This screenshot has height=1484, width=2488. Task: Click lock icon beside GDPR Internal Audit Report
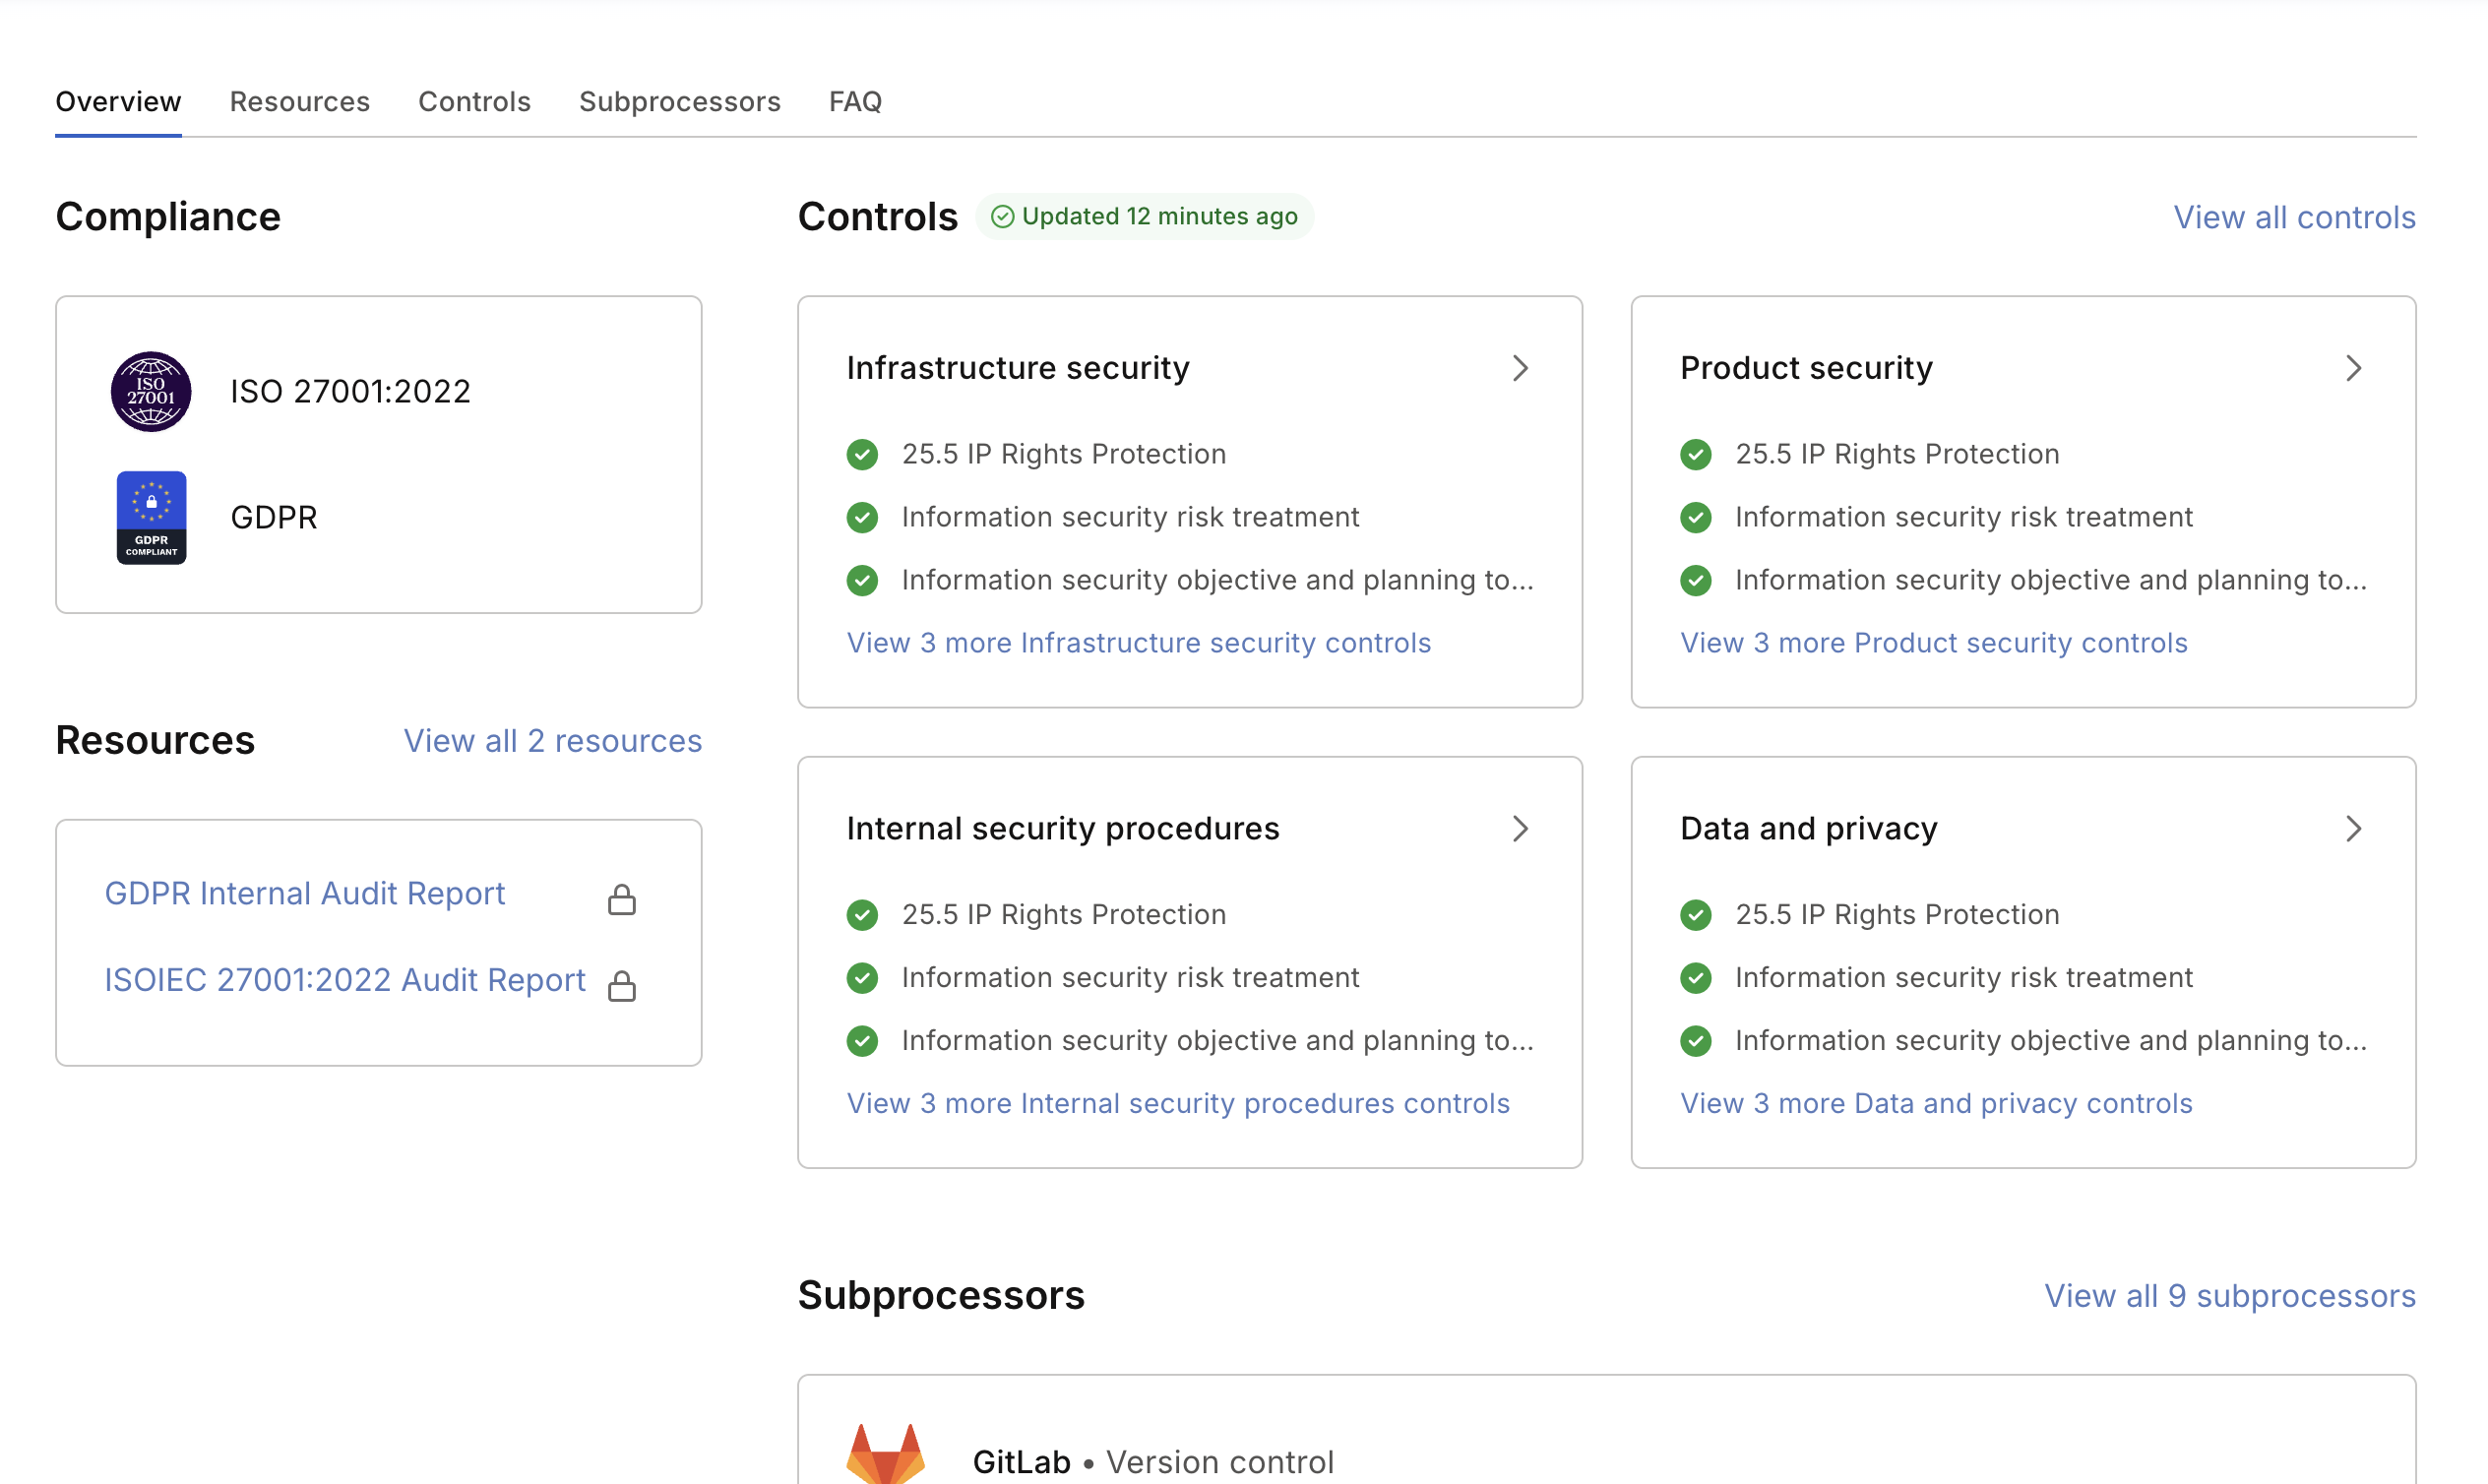(x=622, y=899)
